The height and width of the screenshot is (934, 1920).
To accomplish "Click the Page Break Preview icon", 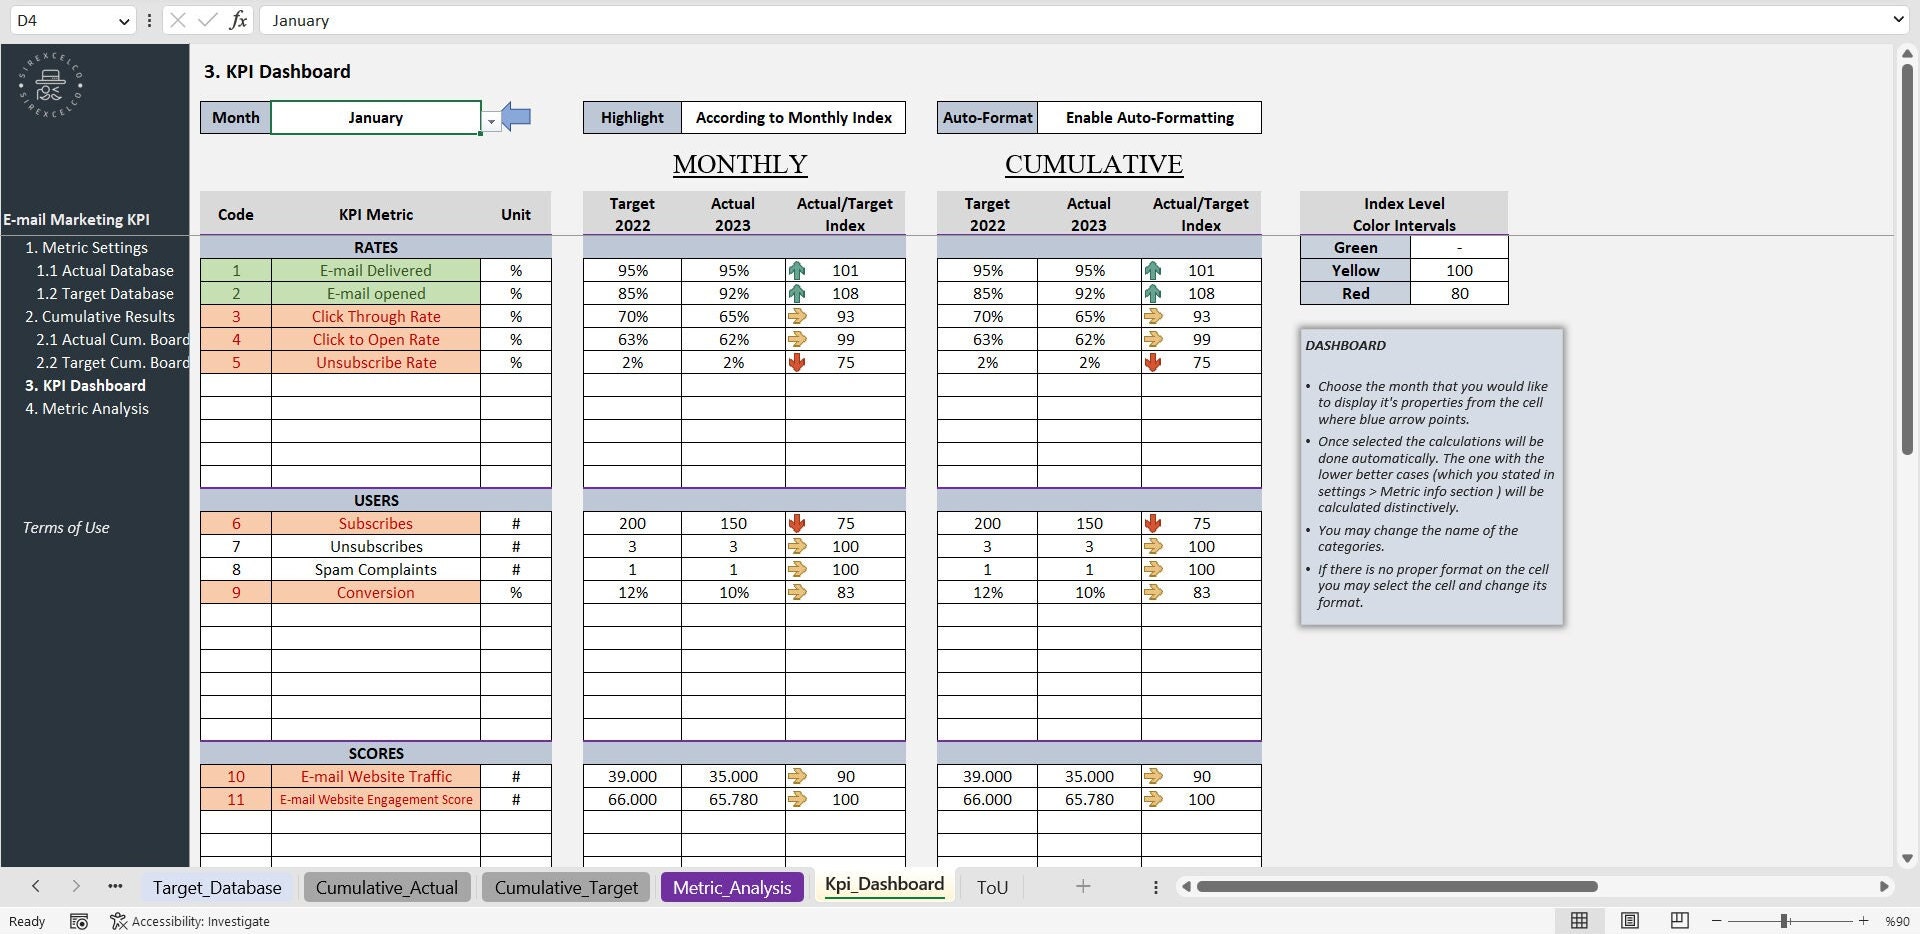I will (1678, 921).
